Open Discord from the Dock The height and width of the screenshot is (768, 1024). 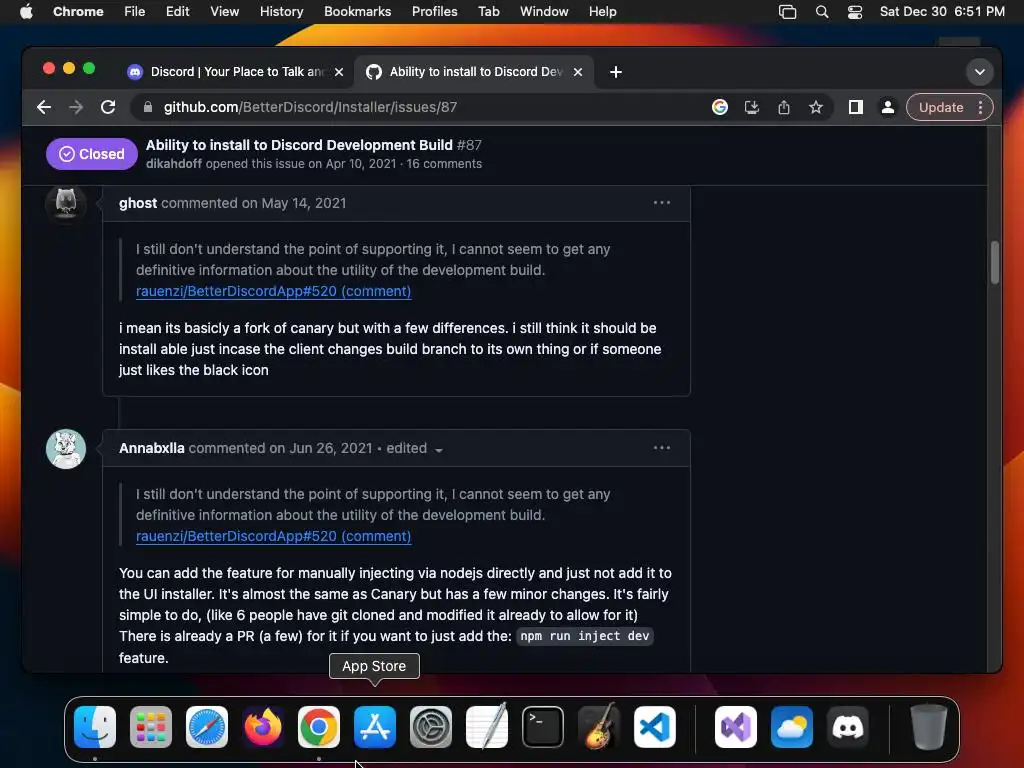coord(848,727)
